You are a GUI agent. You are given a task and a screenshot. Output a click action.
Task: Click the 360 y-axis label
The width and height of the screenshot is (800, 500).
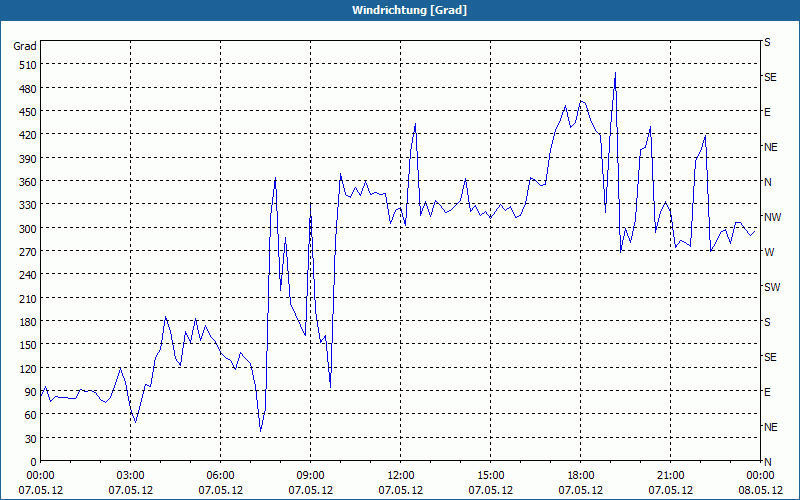[28, 182]
